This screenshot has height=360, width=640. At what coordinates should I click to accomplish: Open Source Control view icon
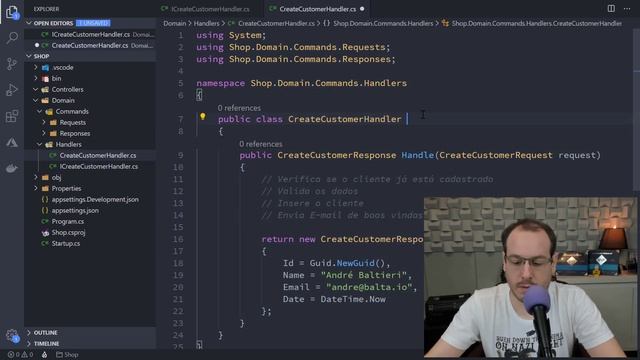click(x=12, y=64)
